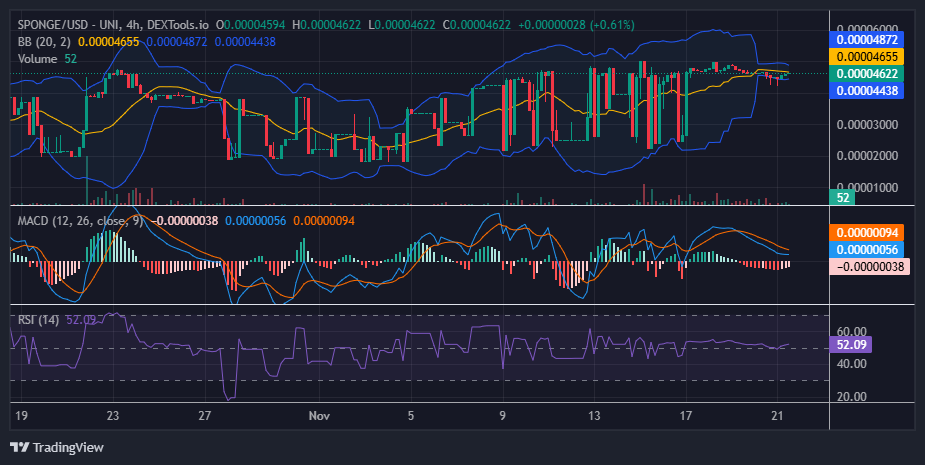This screenshot has width=925, height=465.
Task: Click the date 9 on time axis
Action: click(503, 415)
